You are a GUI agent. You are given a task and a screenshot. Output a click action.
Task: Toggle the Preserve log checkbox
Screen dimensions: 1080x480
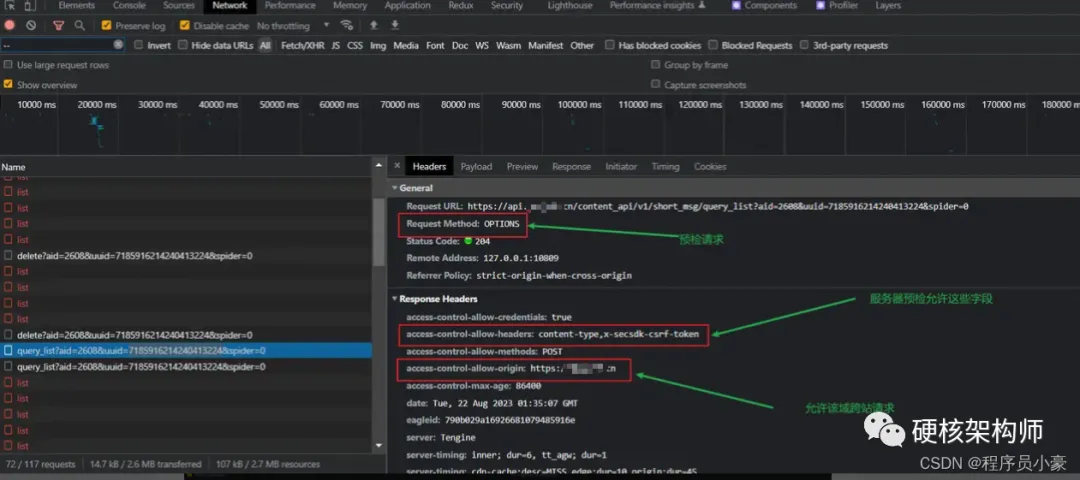pyautogui.click(x=106, y=25)
